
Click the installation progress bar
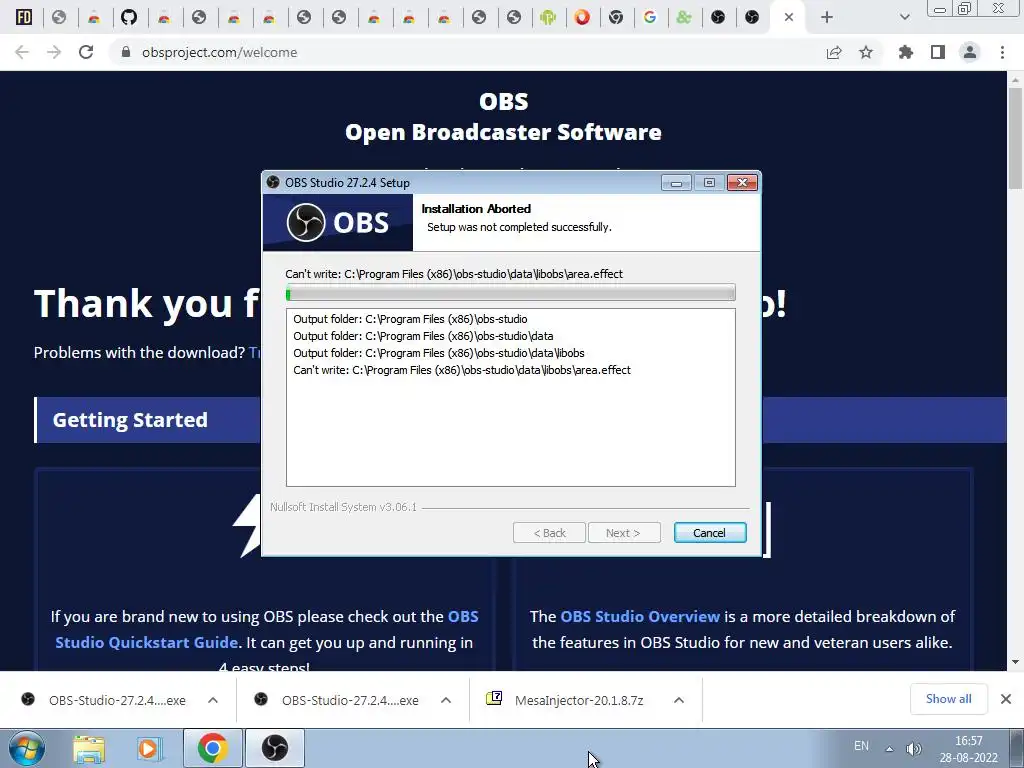pyautogui.click(x=511, y=293)
